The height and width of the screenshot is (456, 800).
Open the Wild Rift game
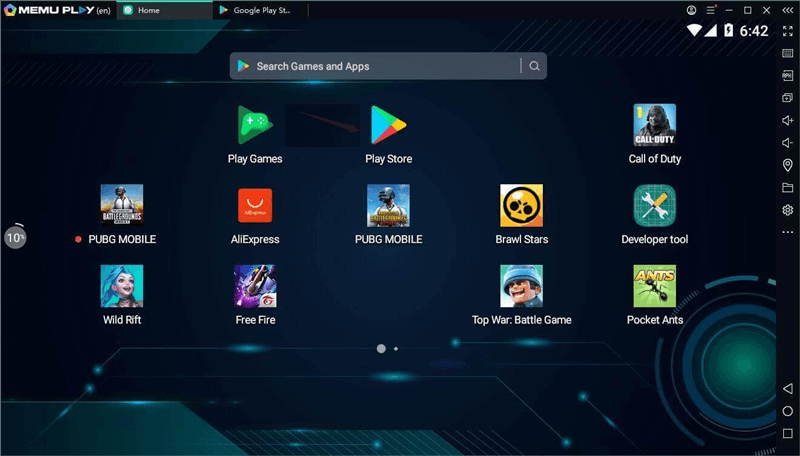[x=121, y=287]
